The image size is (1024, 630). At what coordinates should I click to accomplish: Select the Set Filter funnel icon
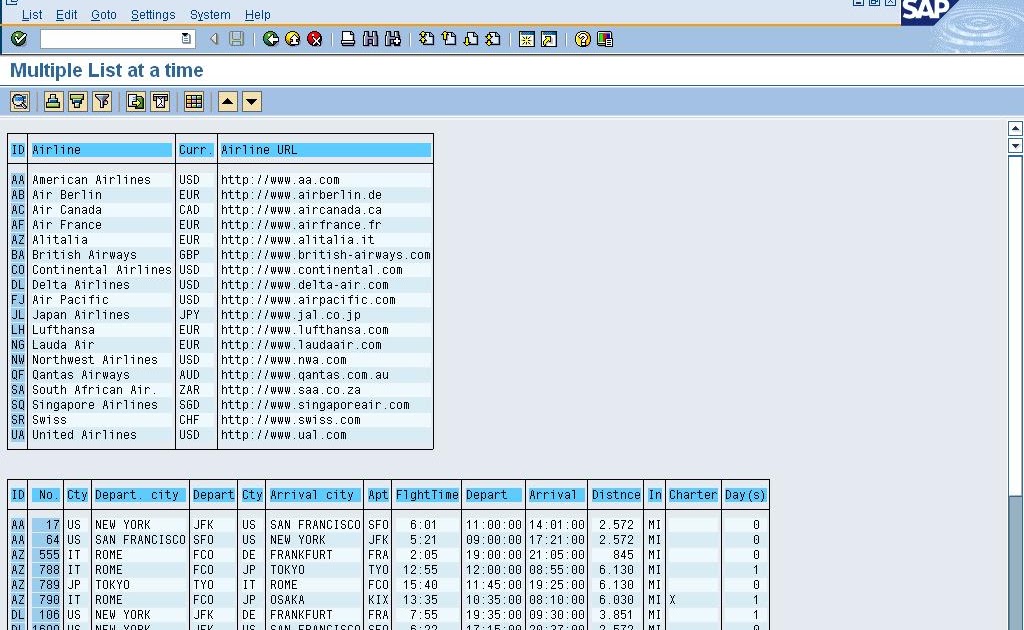[x=100, y=101]
